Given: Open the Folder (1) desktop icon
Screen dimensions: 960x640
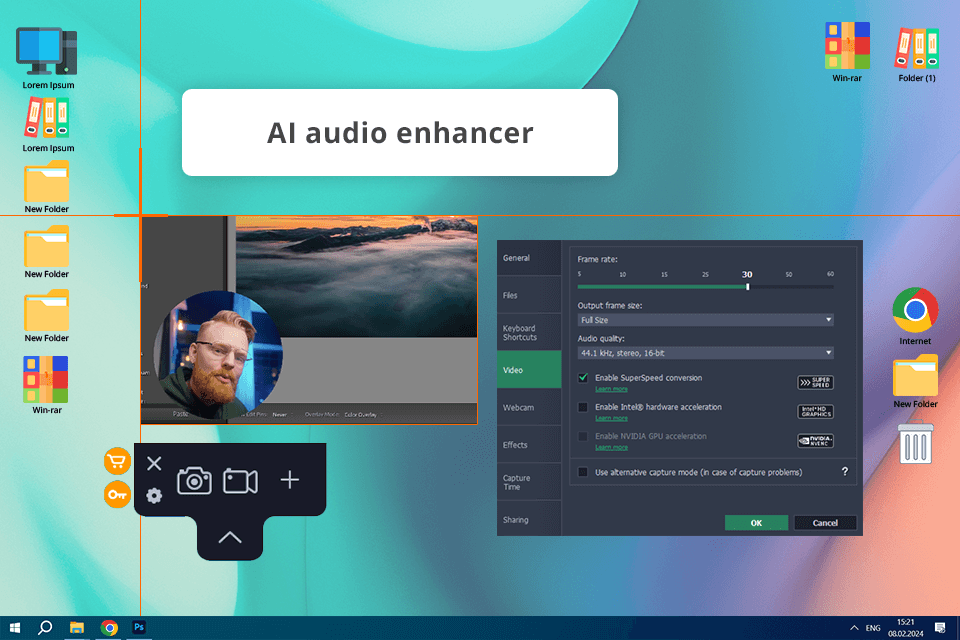Looking at the screenshot, I should (x=917, y=54).
